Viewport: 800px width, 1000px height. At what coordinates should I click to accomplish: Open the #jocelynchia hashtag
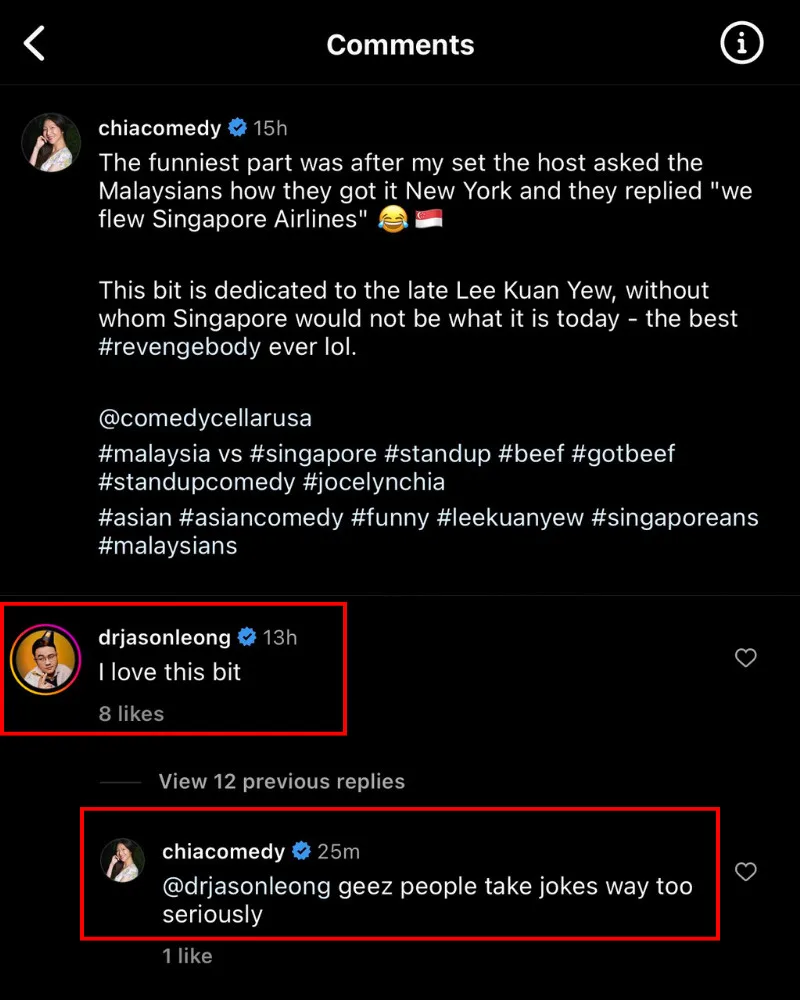pyautogui.click(x=374, y=482)
